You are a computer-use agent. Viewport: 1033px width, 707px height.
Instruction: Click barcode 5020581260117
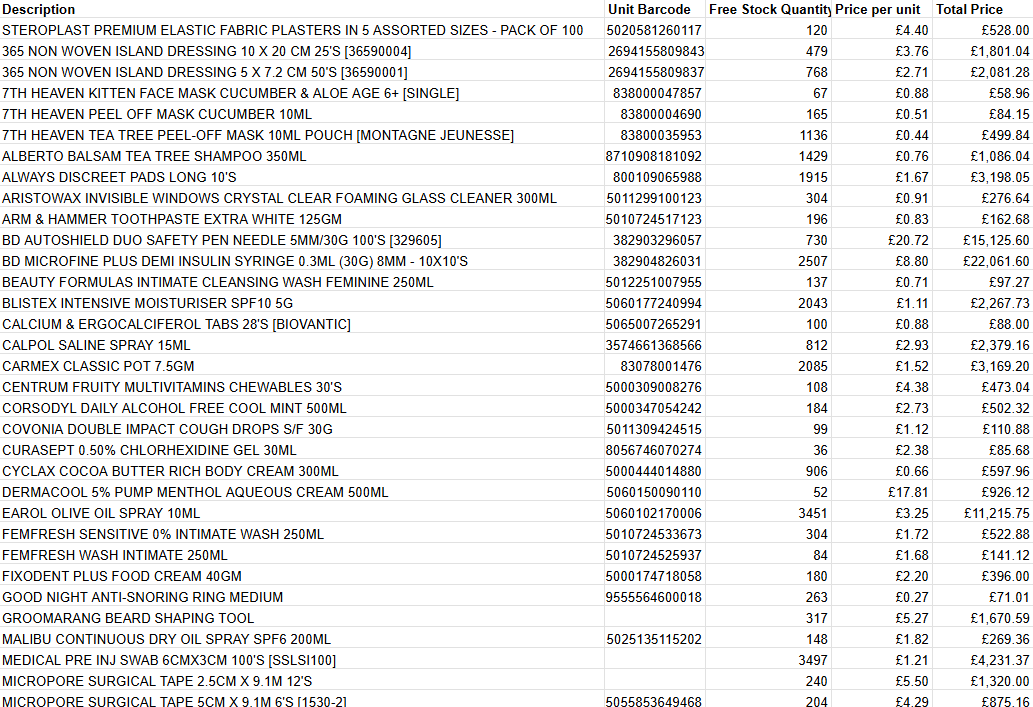[x=654, y=30]
